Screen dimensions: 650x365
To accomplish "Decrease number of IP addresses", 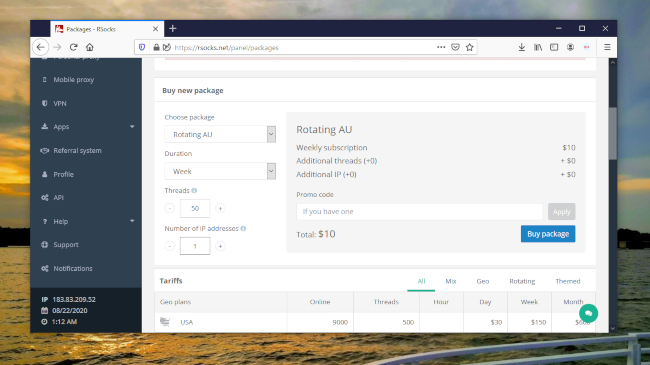I will [x=170, y=246].
